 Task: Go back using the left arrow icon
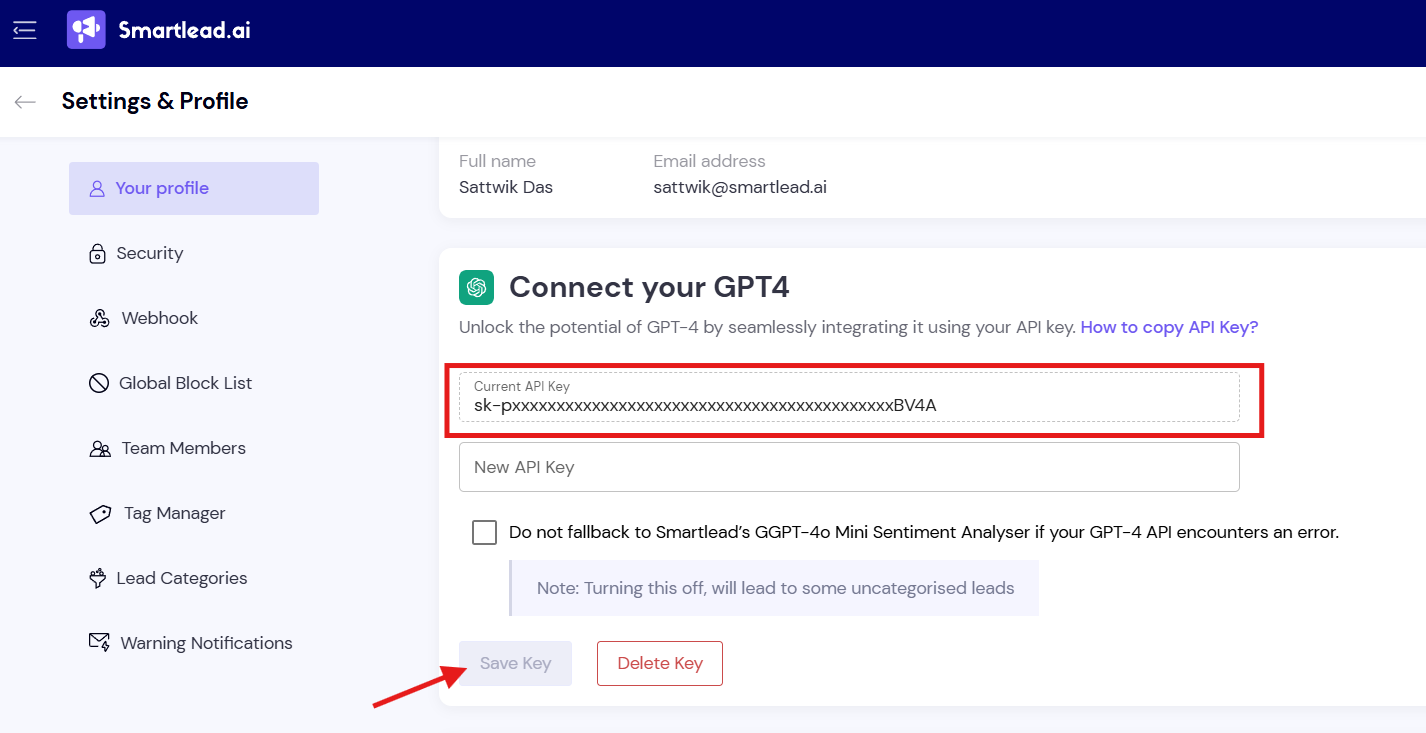point(25,102)
